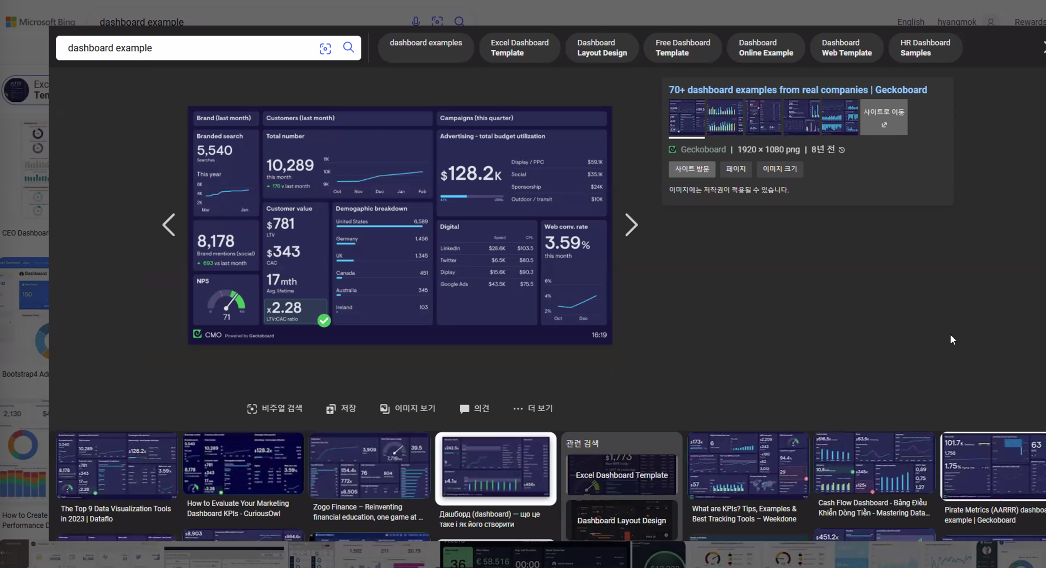Click the '8년 전' age text

(823, 150)
